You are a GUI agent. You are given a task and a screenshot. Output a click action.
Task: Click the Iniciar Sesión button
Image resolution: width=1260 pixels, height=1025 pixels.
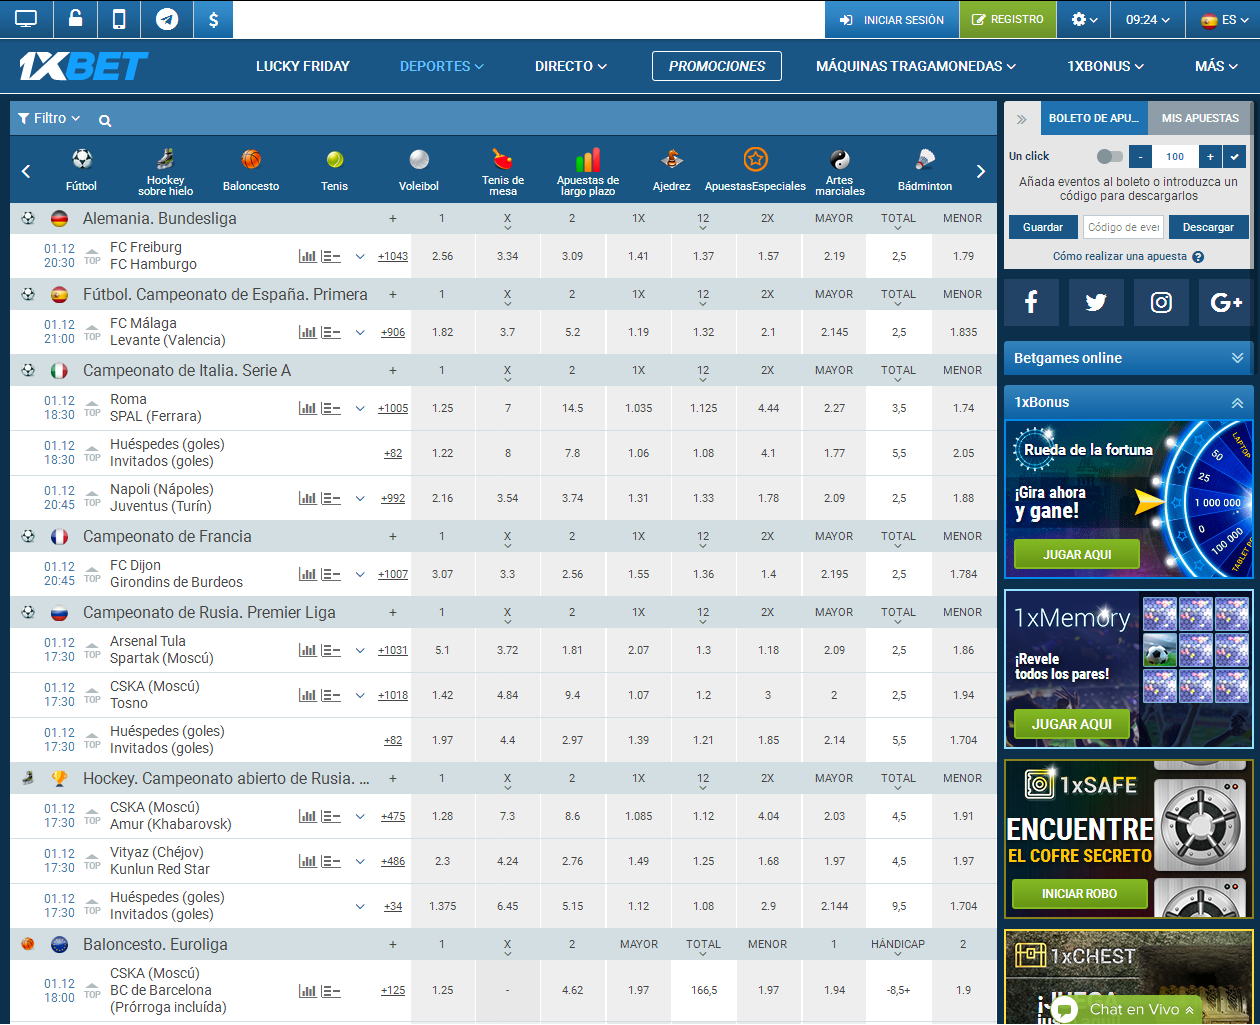892,20
